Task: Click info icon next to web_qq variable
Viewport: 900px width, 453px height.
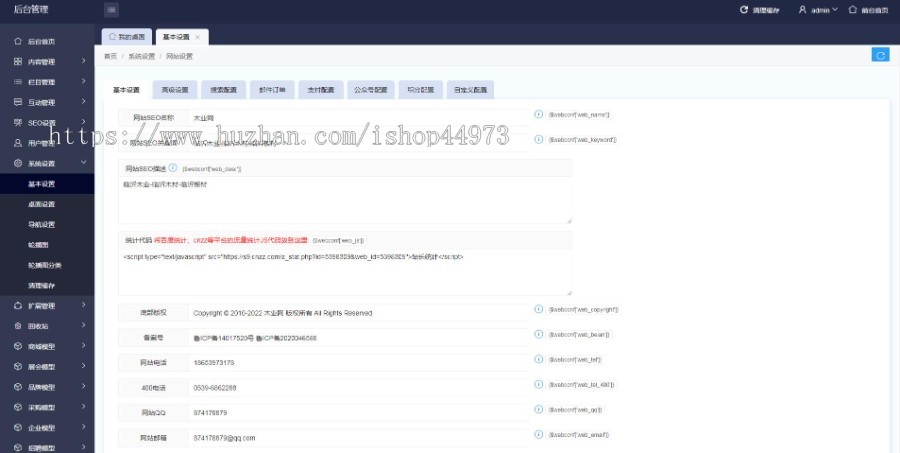Action: pyautogui.click(x=538, y=409)
